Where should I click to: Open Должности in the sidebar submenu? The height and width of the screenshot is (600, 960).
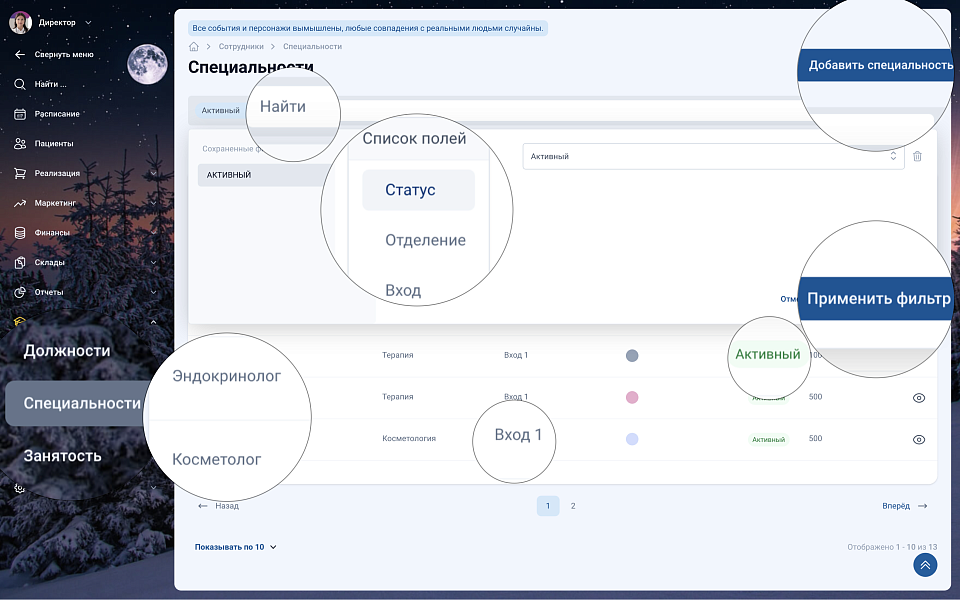click(x=67, y=351)
